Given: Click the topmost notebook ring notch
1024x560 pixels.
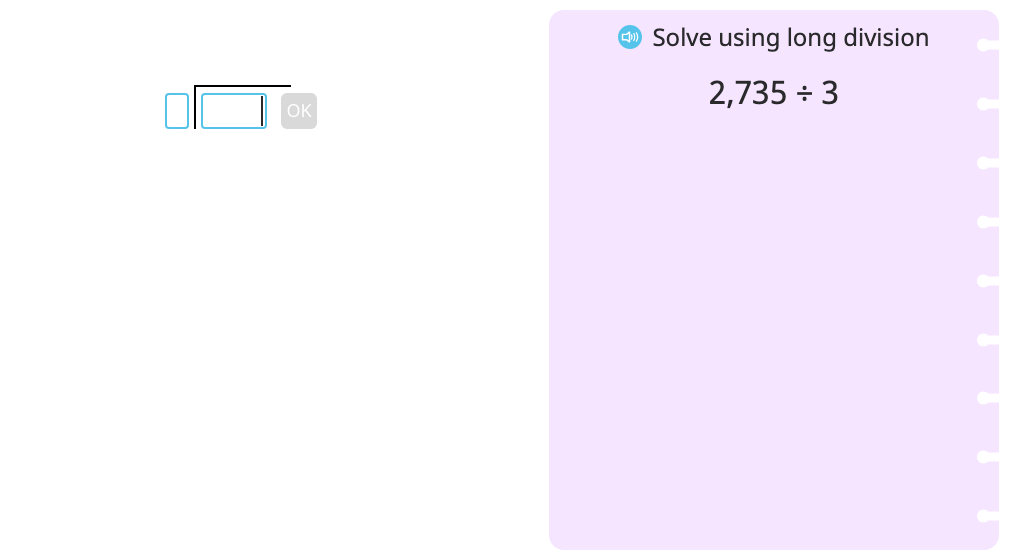Looking at the screenshot, I should [987, 45].
